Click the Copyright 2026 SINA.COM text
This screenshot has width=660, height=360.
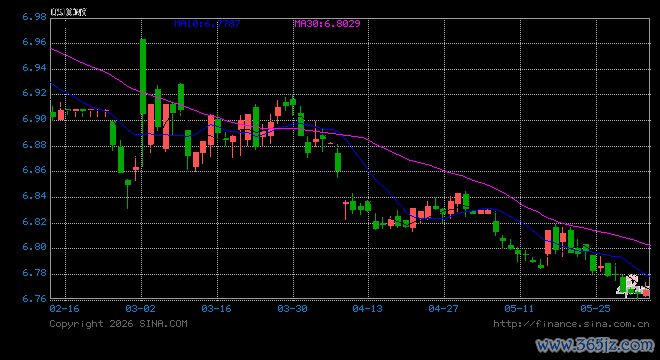click(x=118, y=324)
